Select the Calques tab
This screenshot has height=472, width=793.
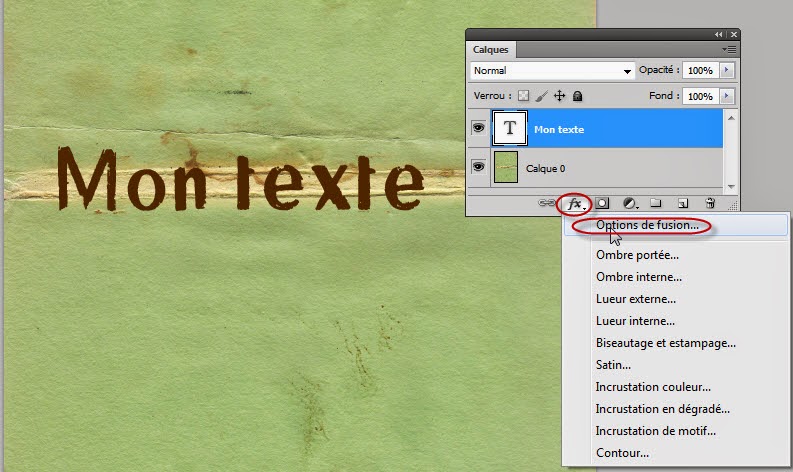point(491,50)
